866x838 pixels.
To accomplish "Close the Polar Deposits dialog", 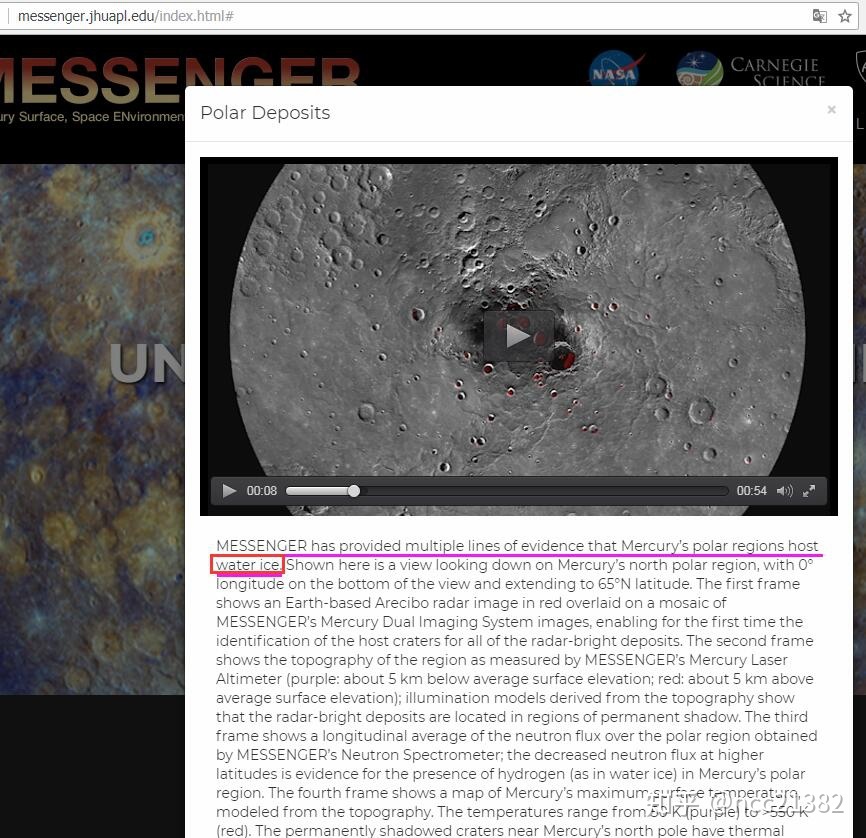I will click(x=831, y=109).
